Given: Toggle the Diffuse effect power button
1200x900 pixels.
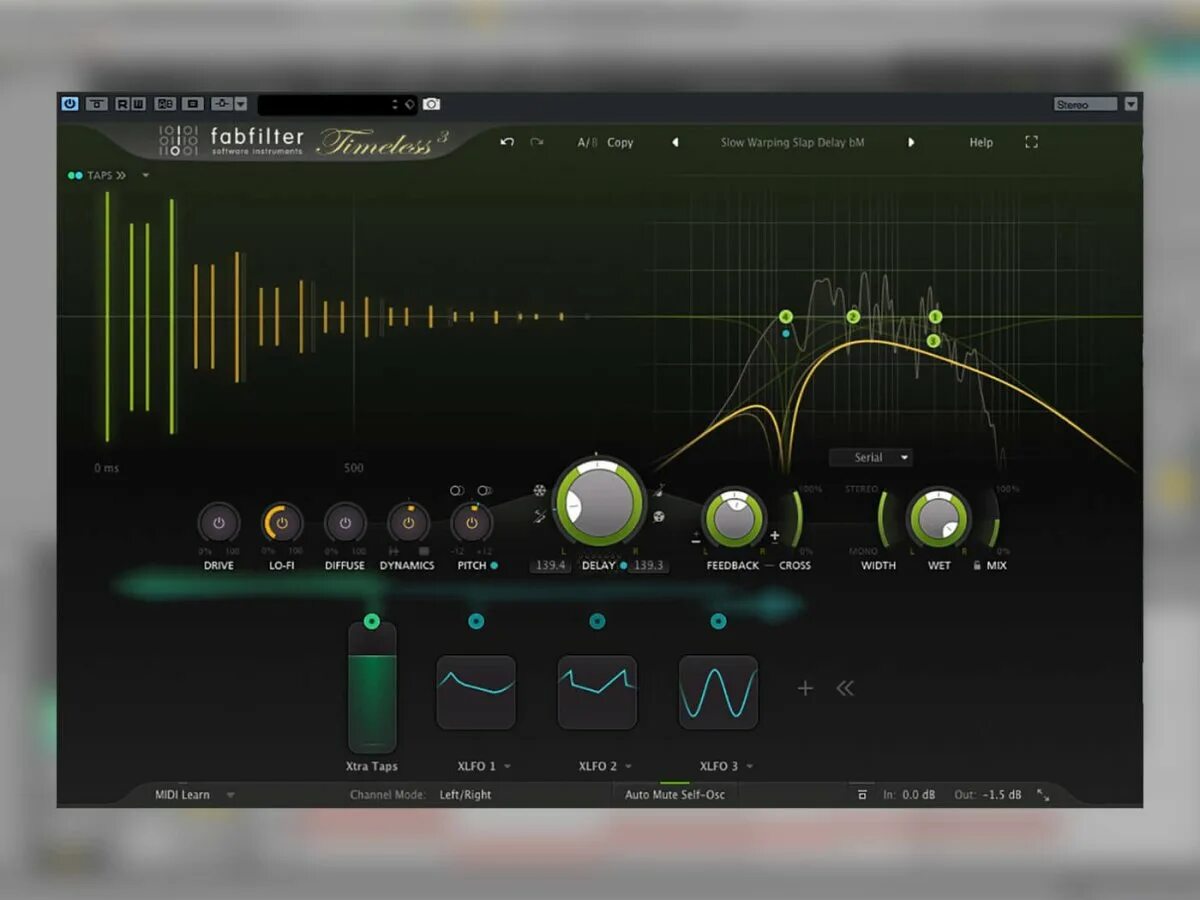Looking at the screenshot, I should 345,523.
